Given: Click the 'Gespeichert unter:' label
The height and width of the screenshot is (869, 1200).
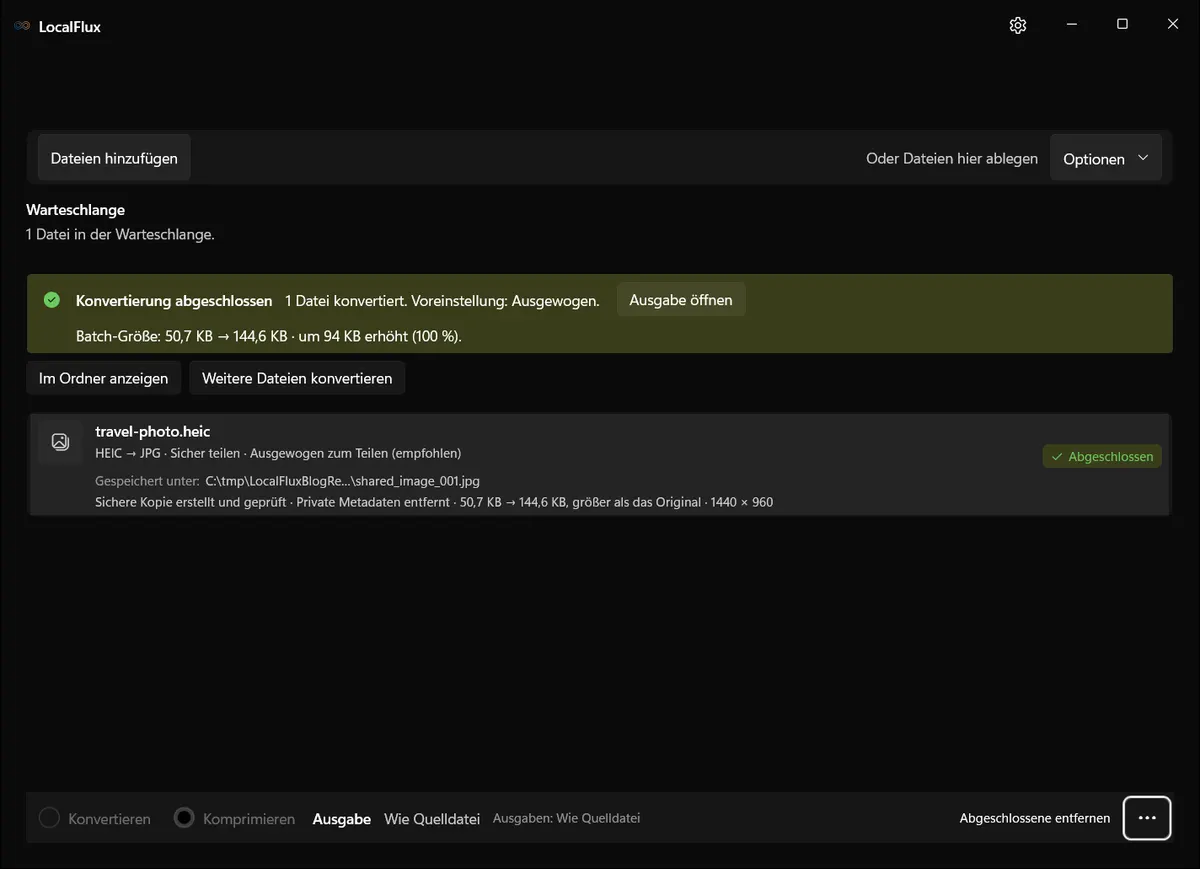Looking at the screenshot, I should (146, 481).
